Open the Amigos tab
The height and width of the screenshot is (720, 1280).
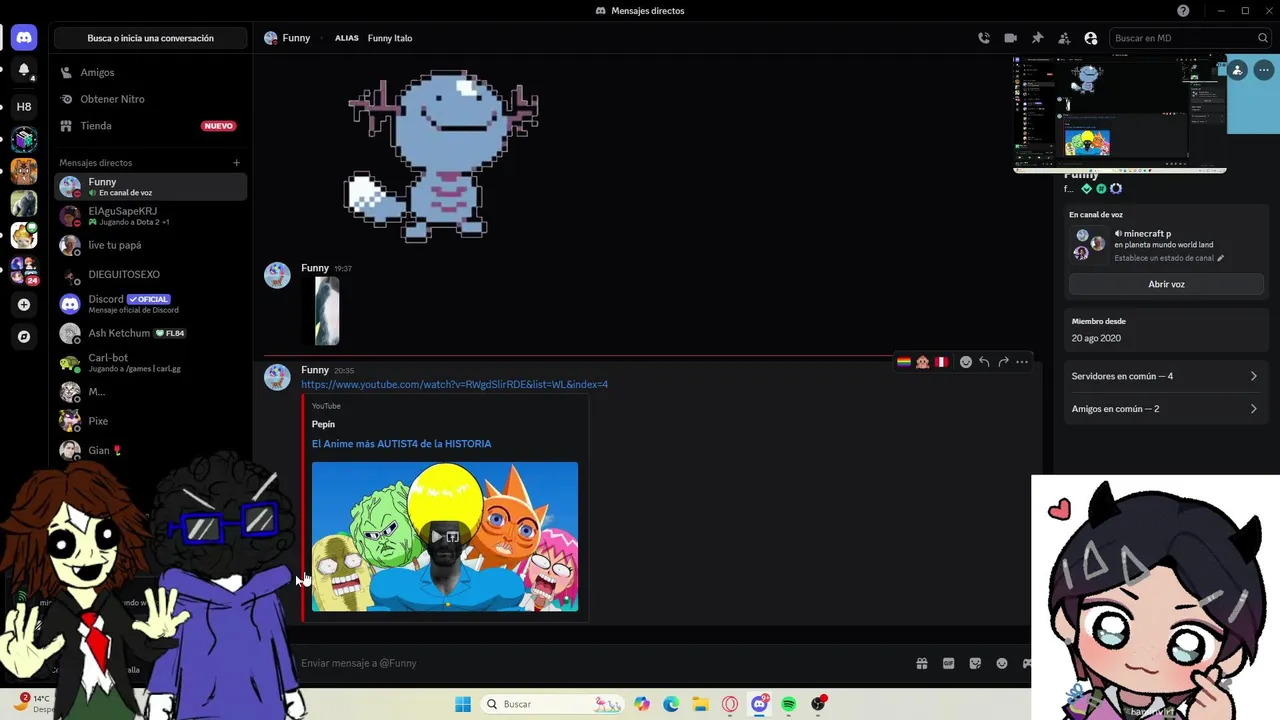click(x=150, y=73)
